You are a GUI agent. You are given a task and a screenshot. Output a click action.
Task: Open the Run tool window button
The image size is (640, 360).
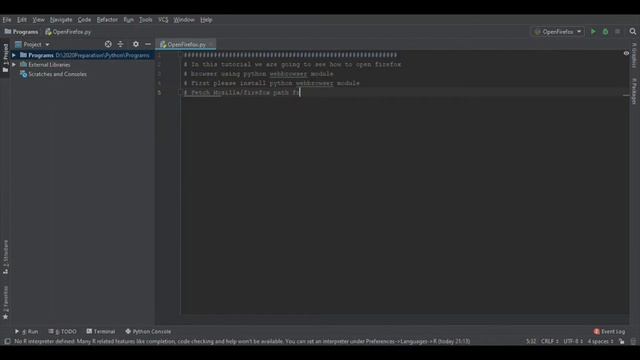coord(27,331)
